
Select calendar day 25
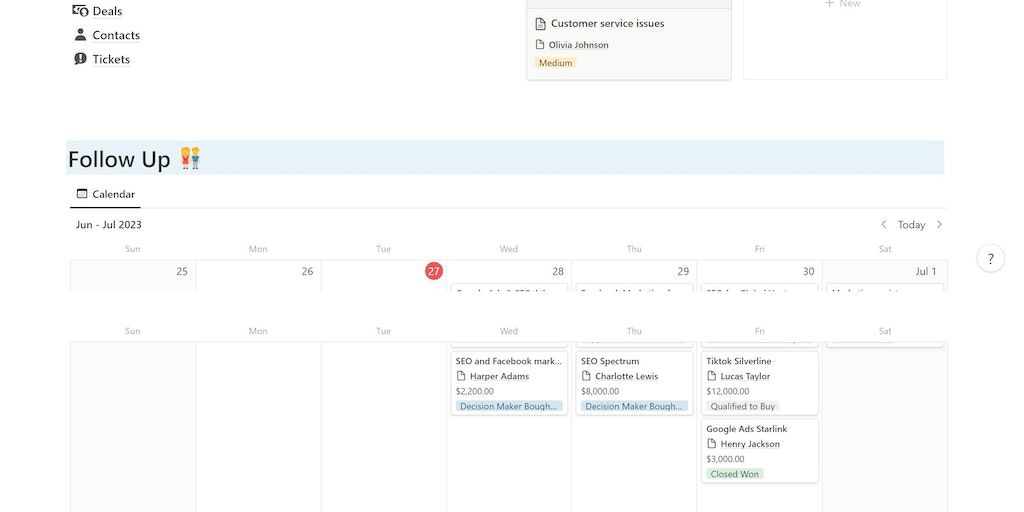point(182,272)
